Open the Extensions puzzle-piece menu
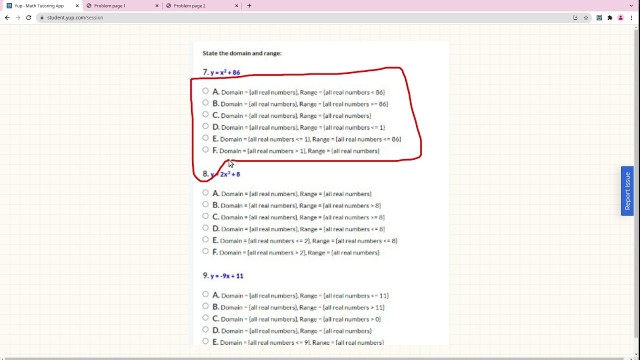This screenshot has height=360, width=640. pyautogui.click(x=610, y=18)
